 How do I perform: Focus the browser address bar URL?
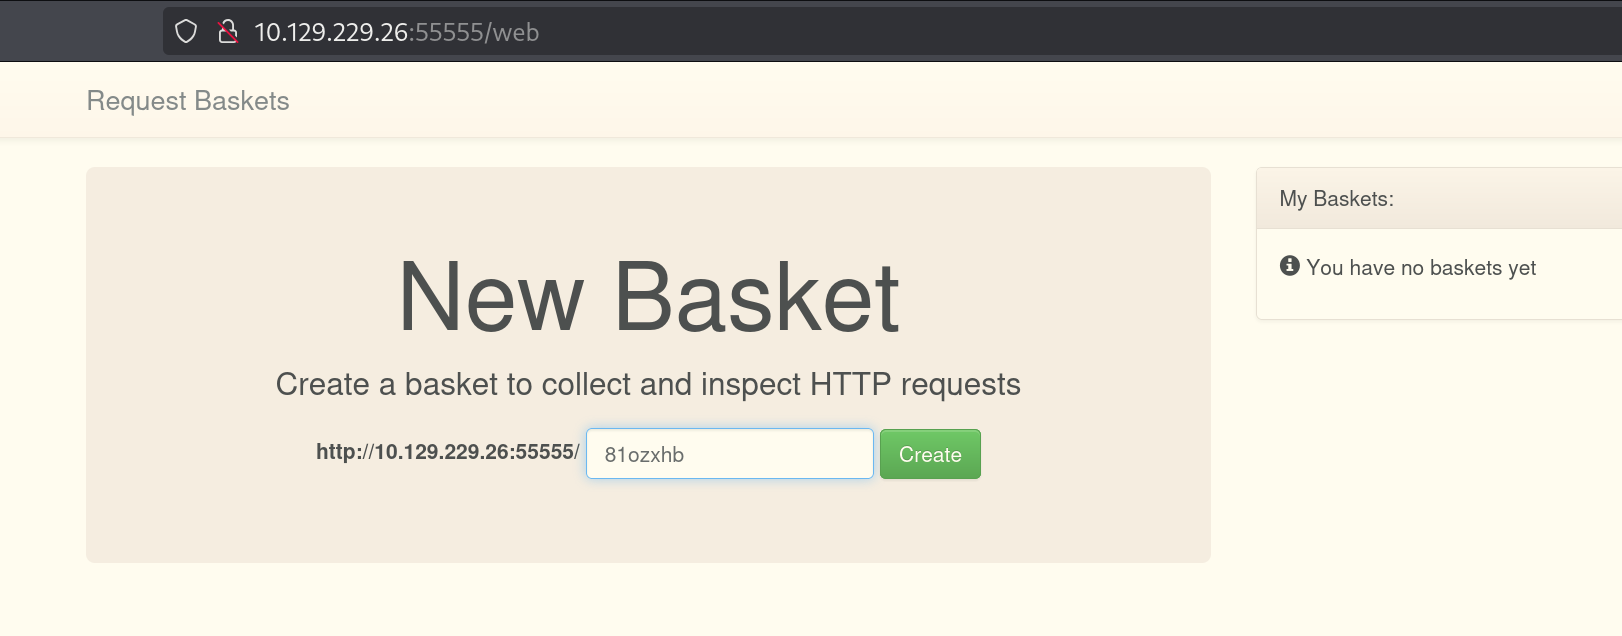click(x=800, y=32)
